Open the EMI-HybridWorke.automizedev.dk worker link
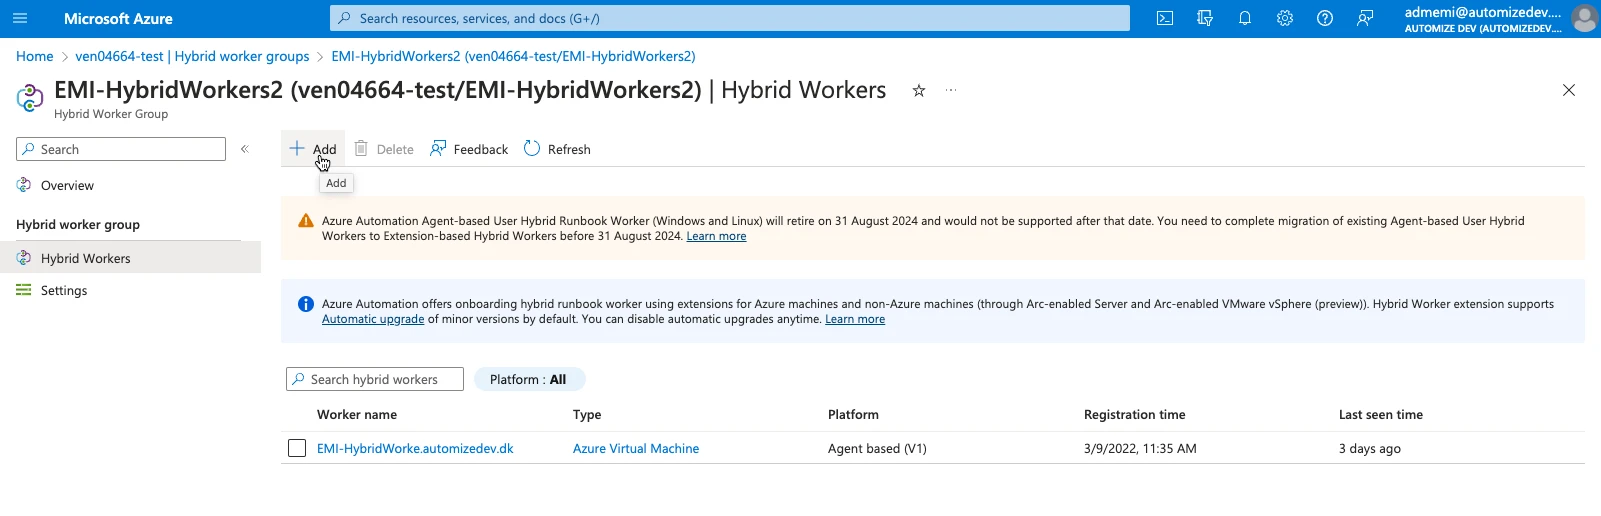 (415, 449)
